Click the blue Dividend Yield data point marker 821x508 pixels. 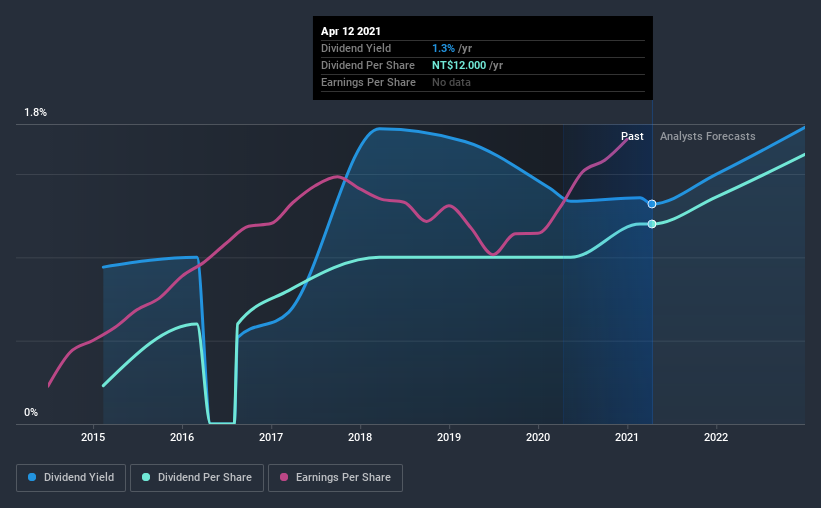pos(652,204)
